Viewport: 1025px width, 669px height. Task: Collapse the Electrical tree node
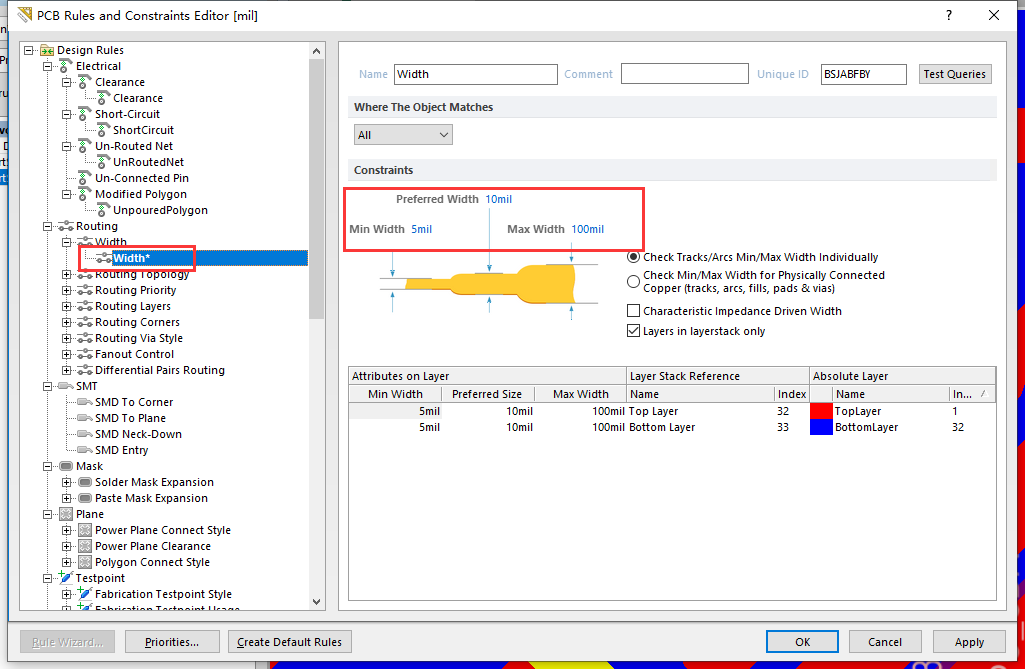pos(47,66)
